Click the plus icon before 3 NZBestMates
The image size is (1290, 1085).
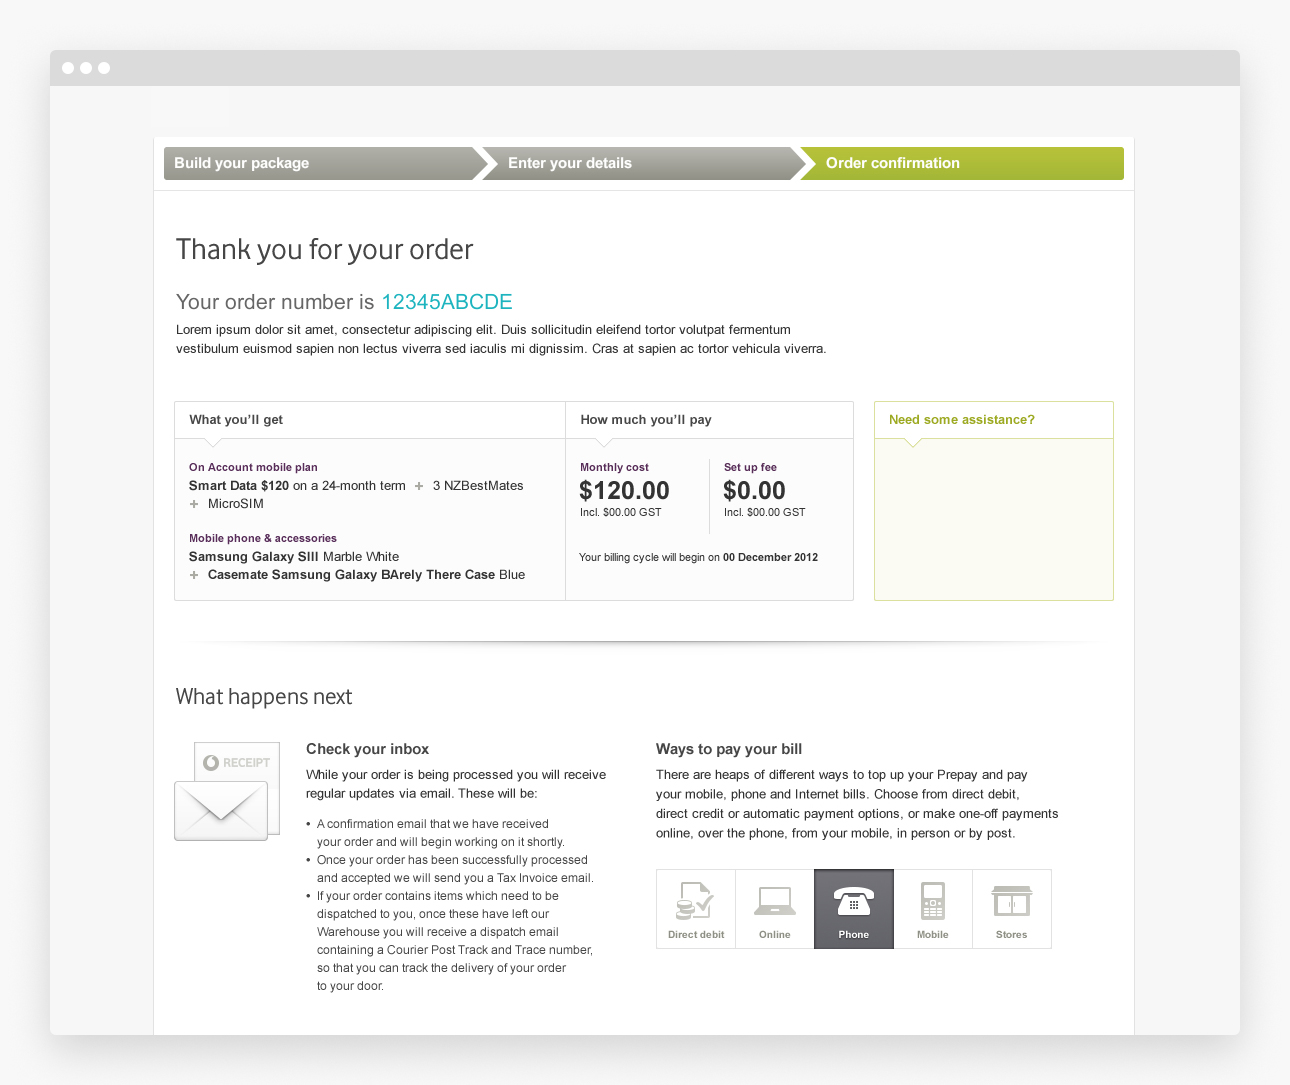[x=419, y=486]
